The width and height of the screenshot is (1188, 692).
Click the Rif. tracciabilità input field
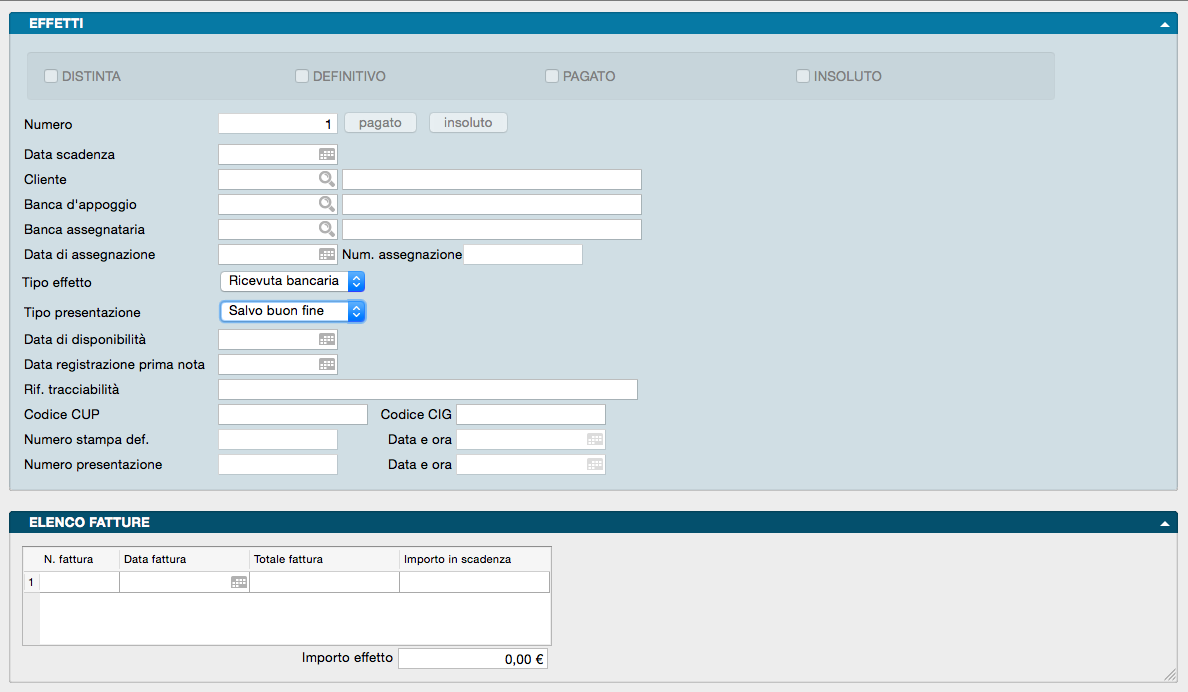coord(427,390)
